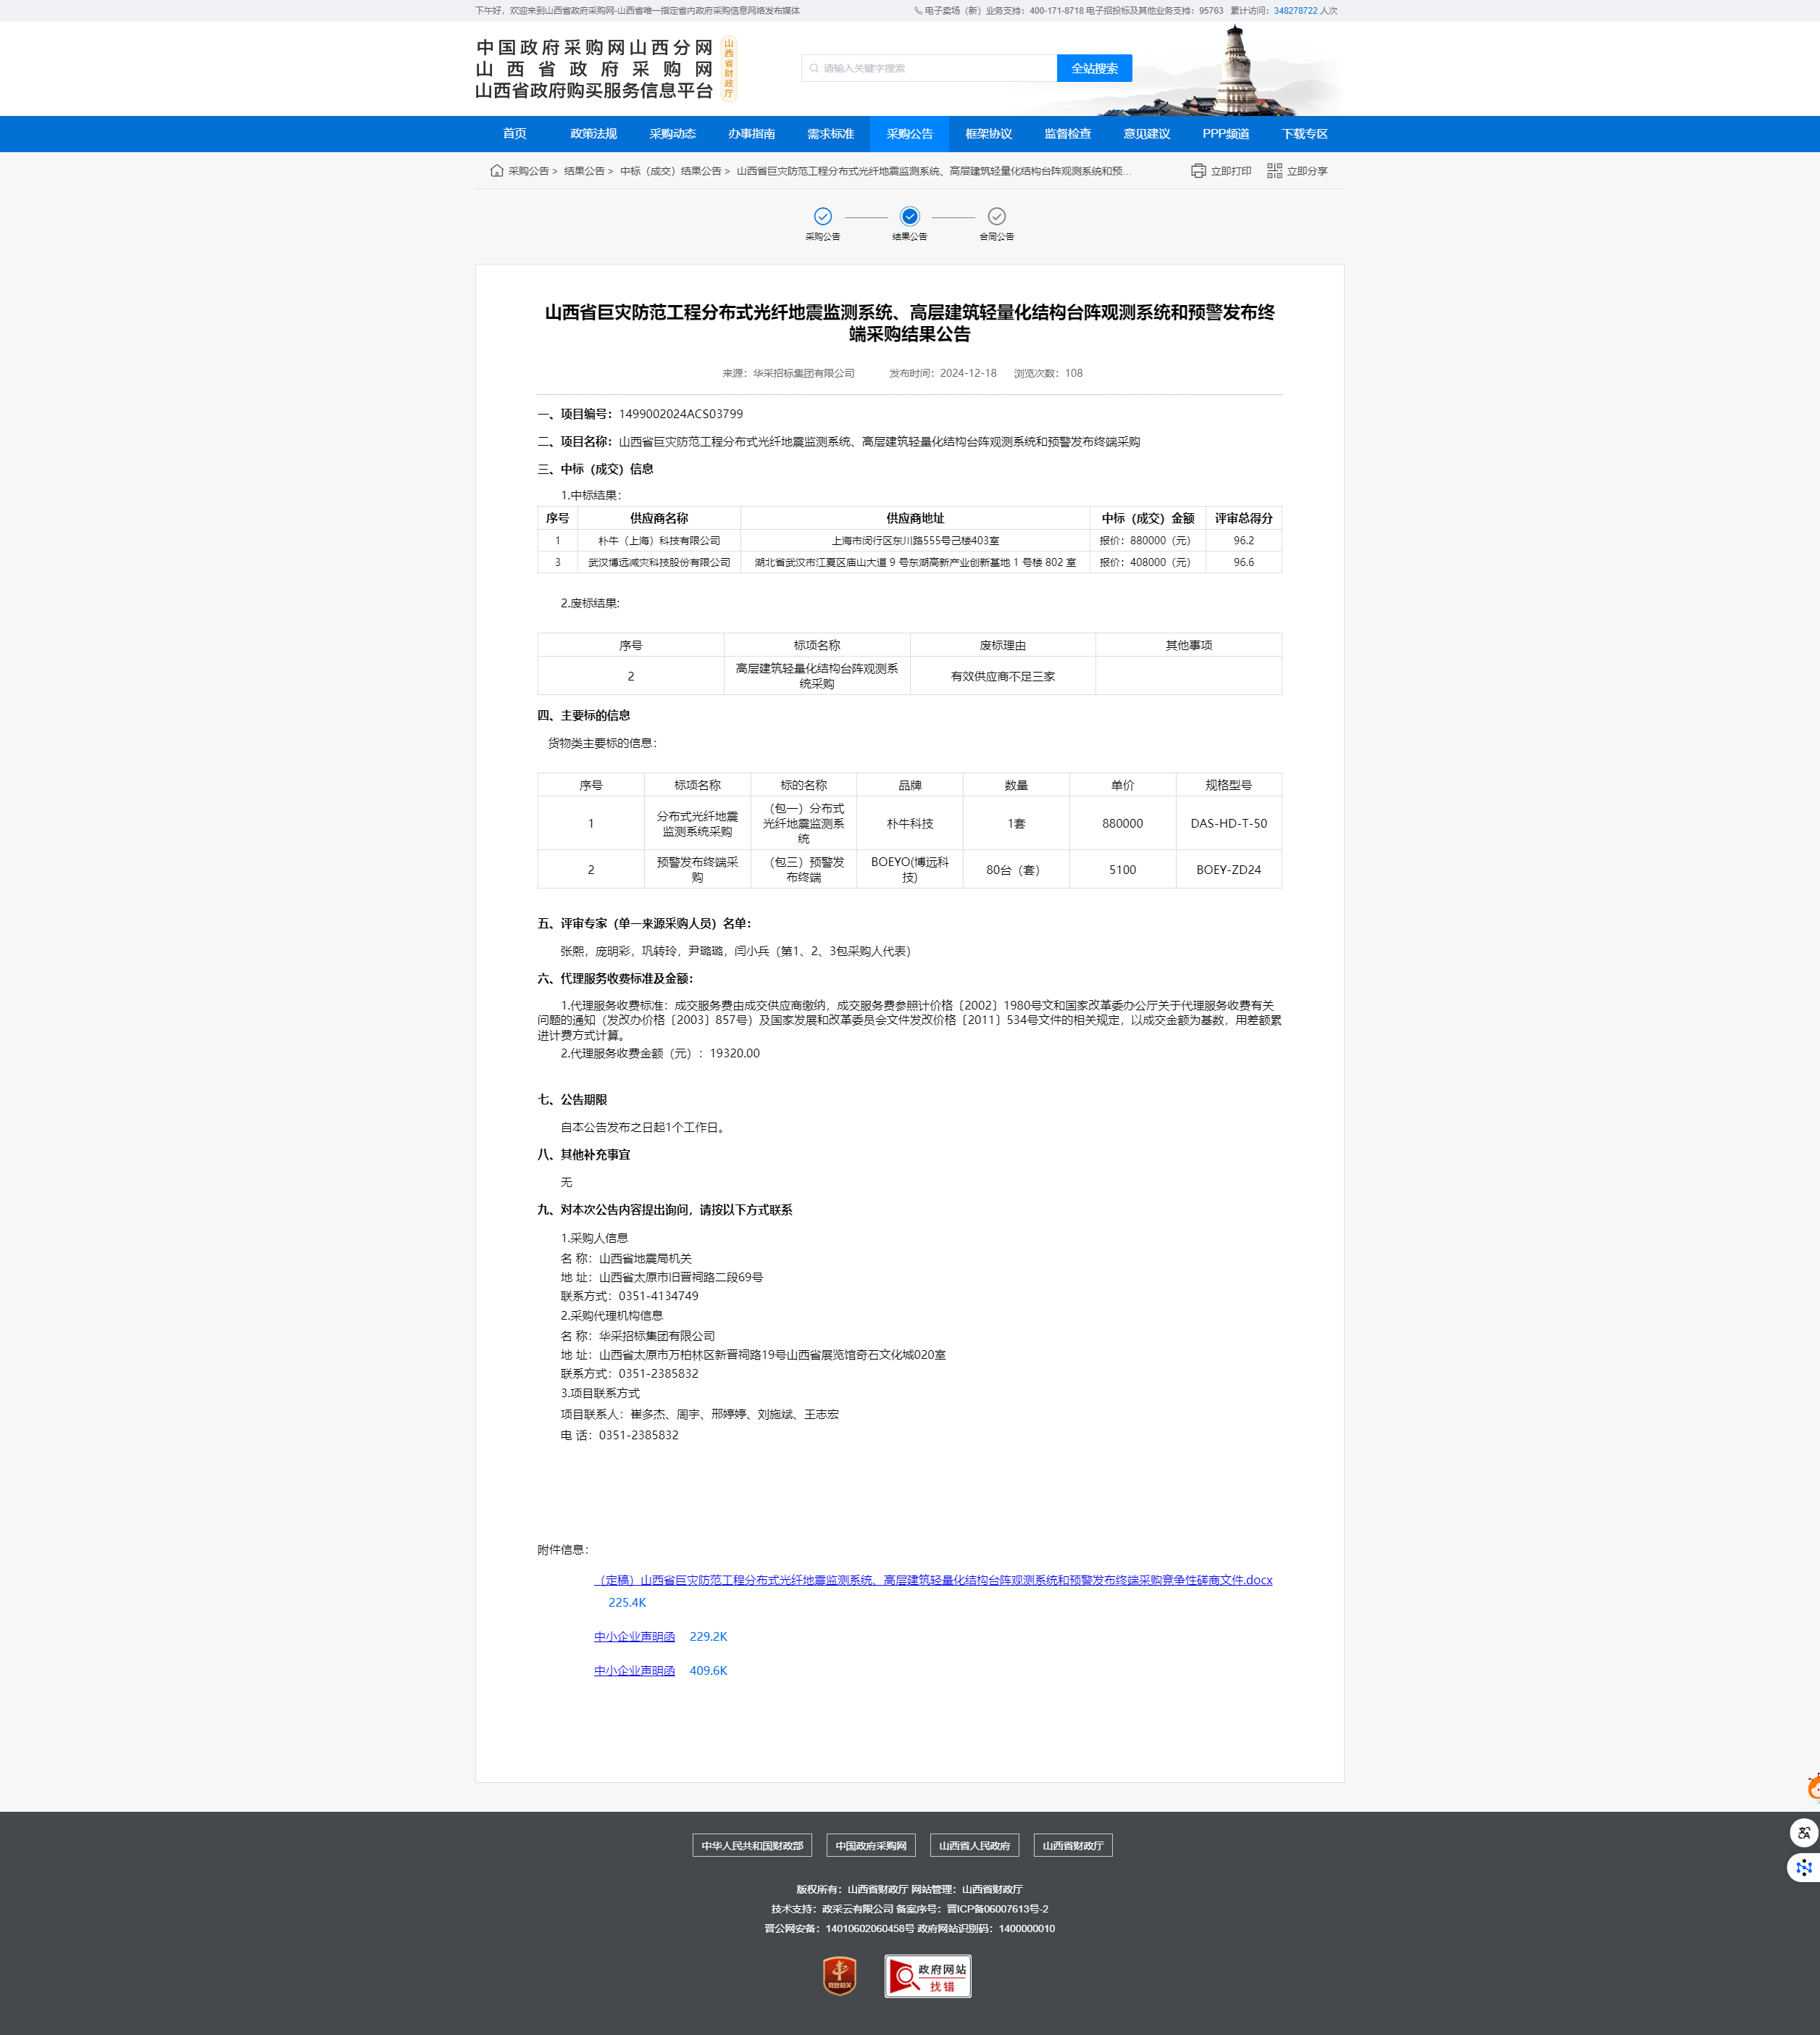Image resolution: width=1820 pixels, height=2035 pixels.
Task: Open the 政策法规 navigation tab
Action: pyautogui.click(x=594, y=134)
